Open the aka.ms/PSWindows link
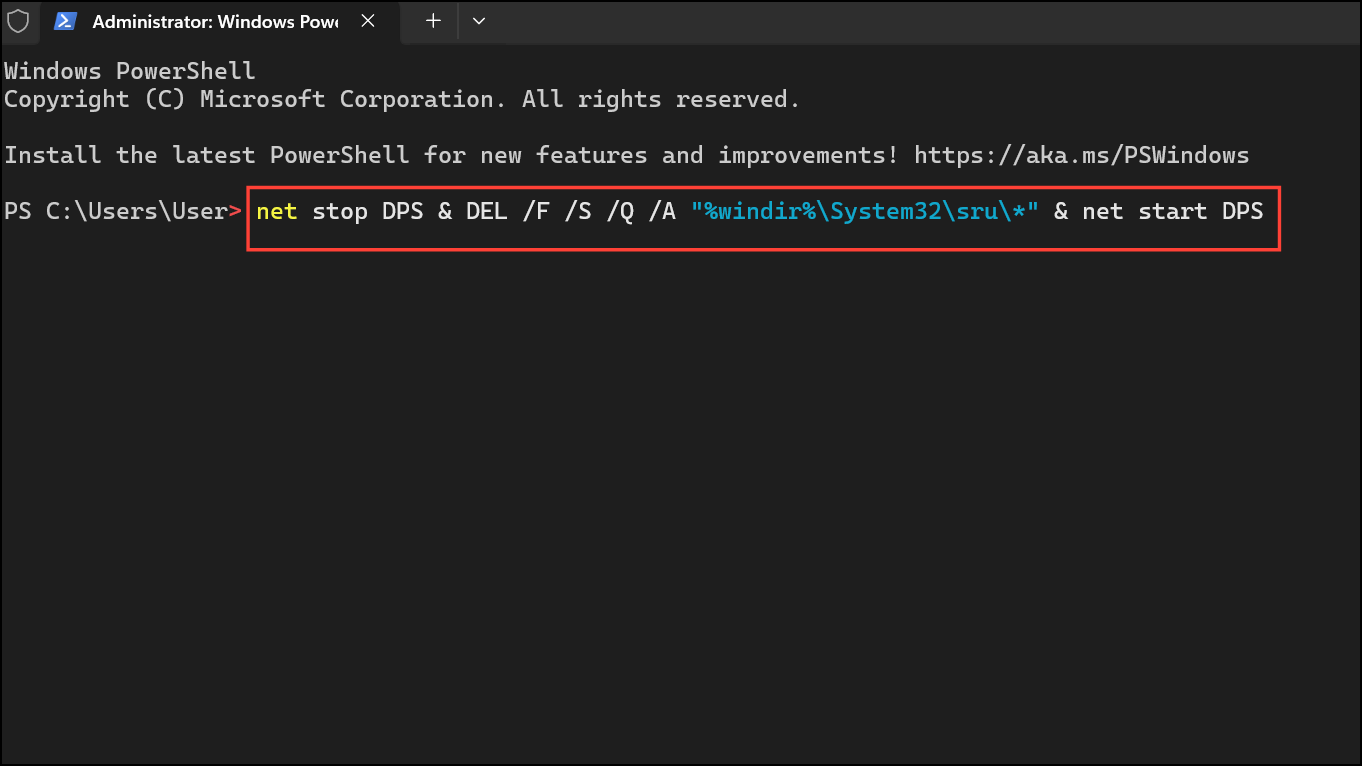 click(1082, 155)
